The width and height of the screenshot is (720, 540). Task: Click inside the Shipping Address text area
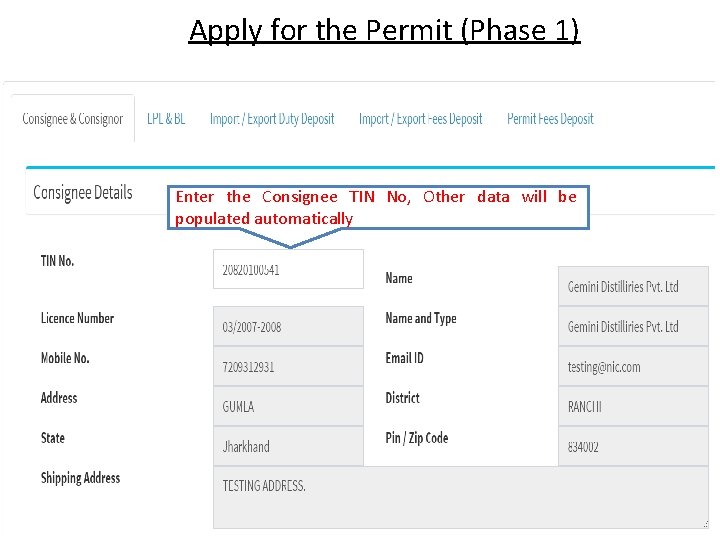click(x=460, y=497)
